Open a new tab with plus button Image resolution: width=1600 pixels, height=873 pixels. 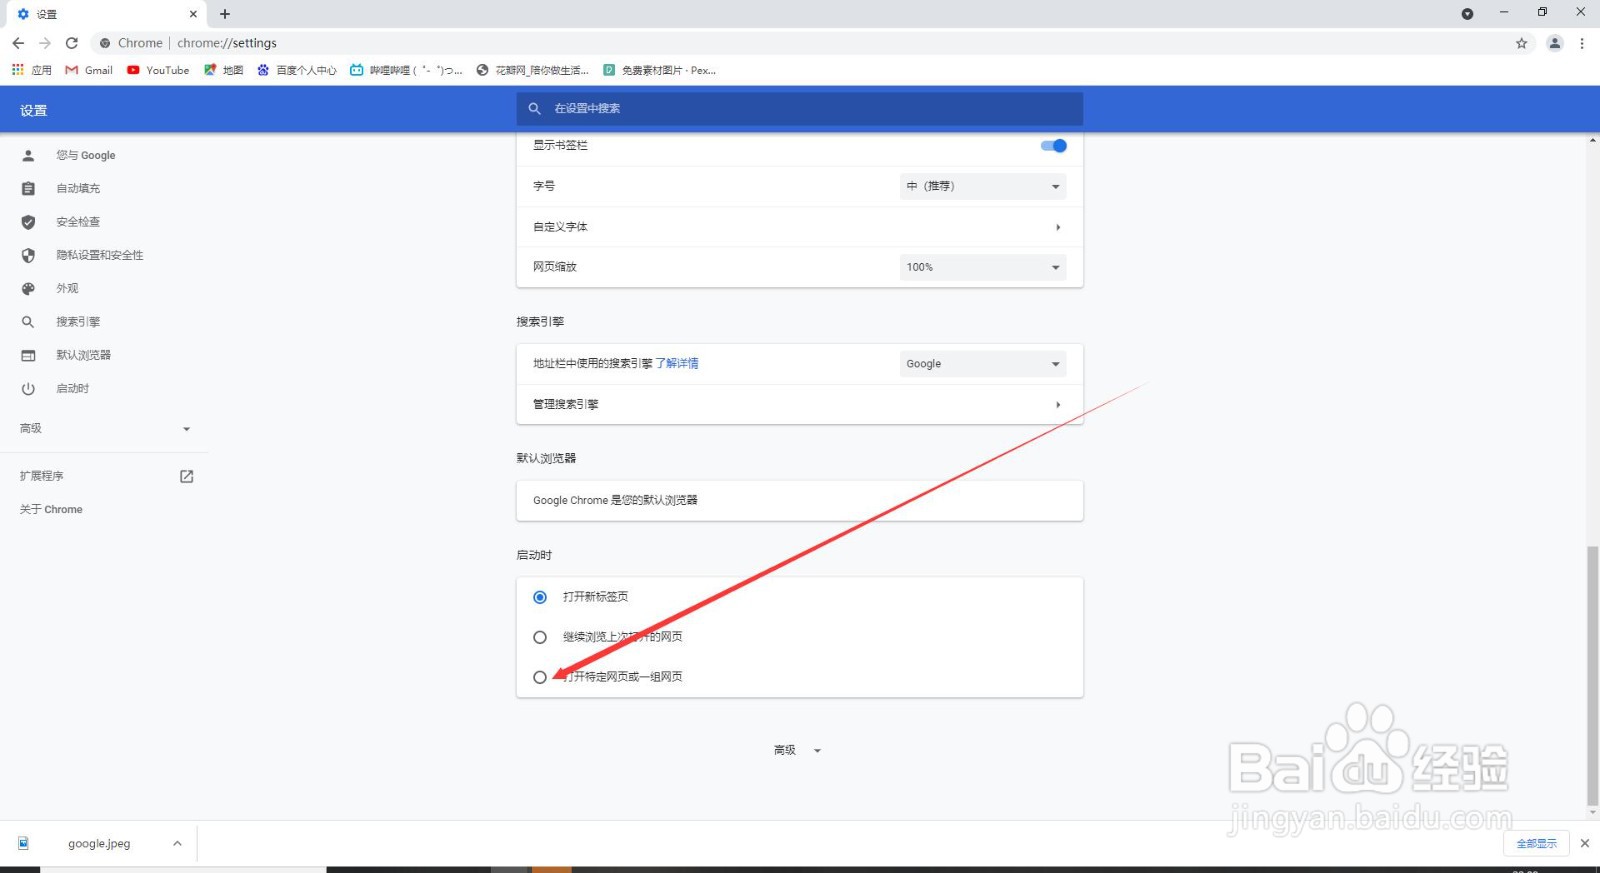pos(225,14)
